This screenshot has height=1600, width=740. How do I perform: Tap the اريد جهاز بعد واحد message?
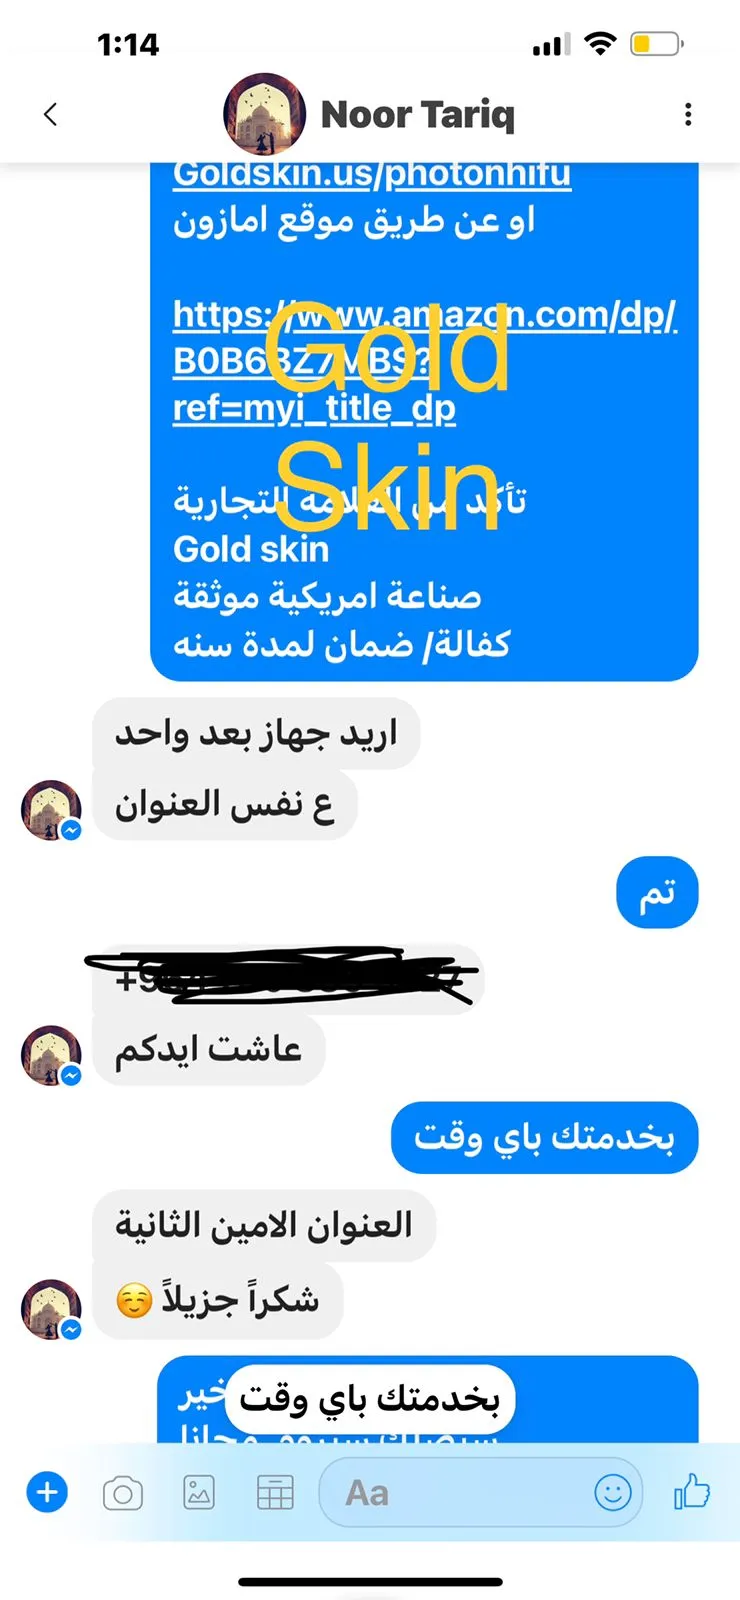tap(256, 734)
